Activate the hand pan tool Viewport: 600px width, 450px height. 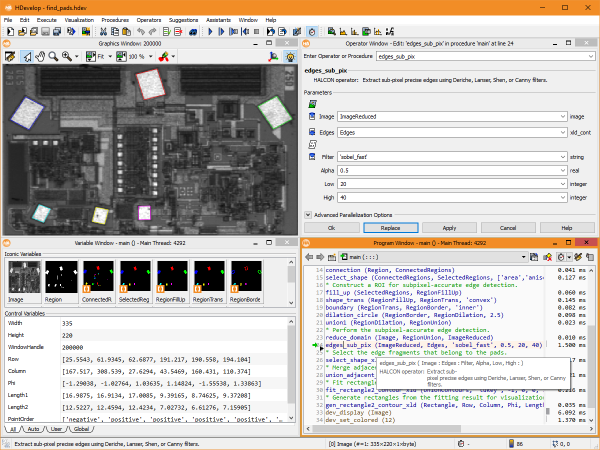(42, 56)
